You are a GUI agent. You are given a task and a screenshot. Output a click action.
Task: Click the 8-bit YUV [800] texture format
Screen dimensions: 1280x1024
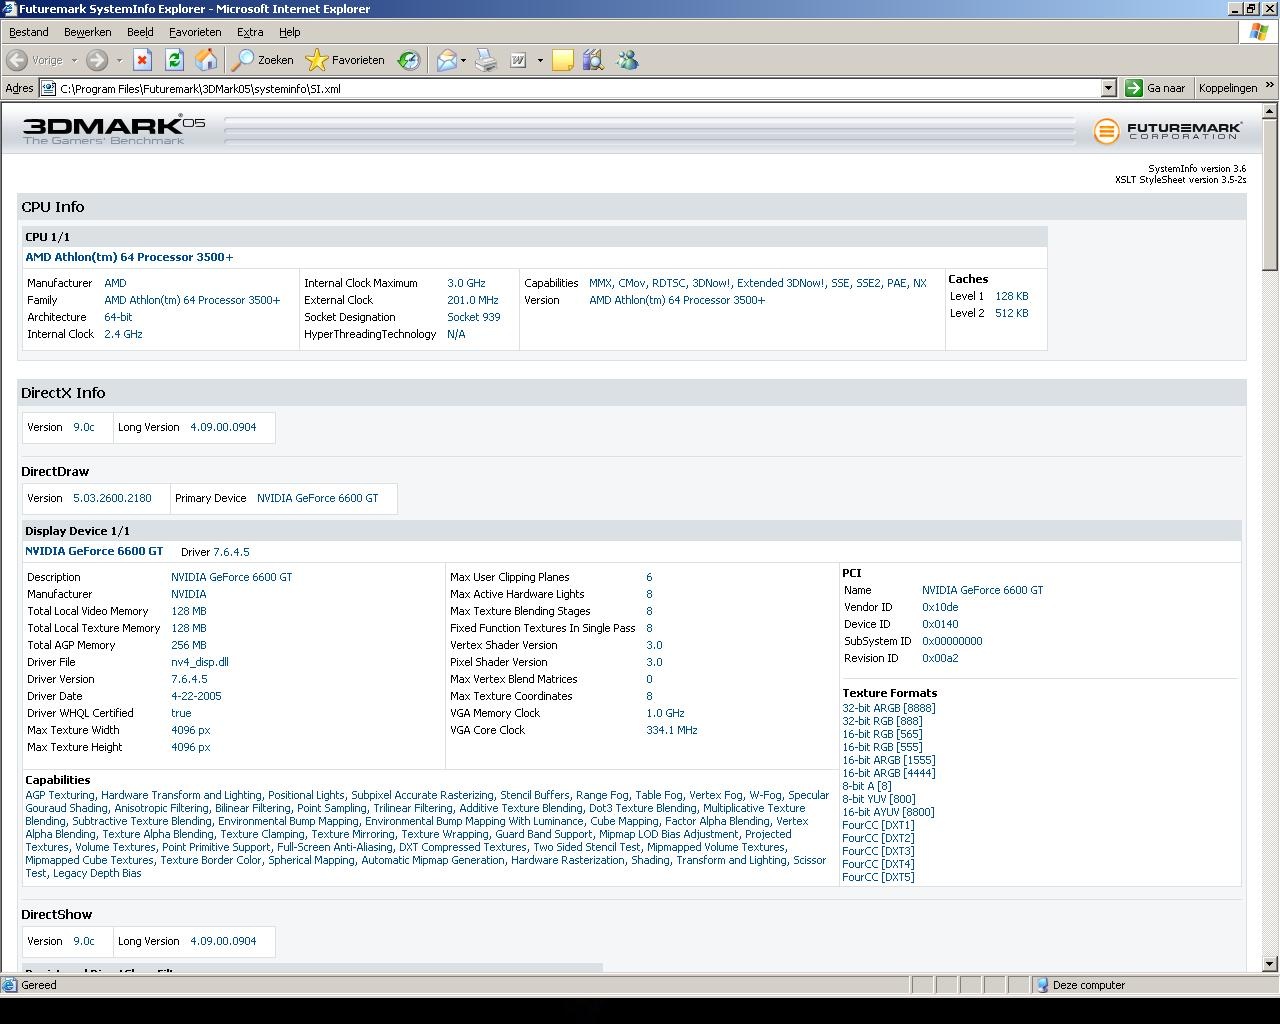pos(879,799)
